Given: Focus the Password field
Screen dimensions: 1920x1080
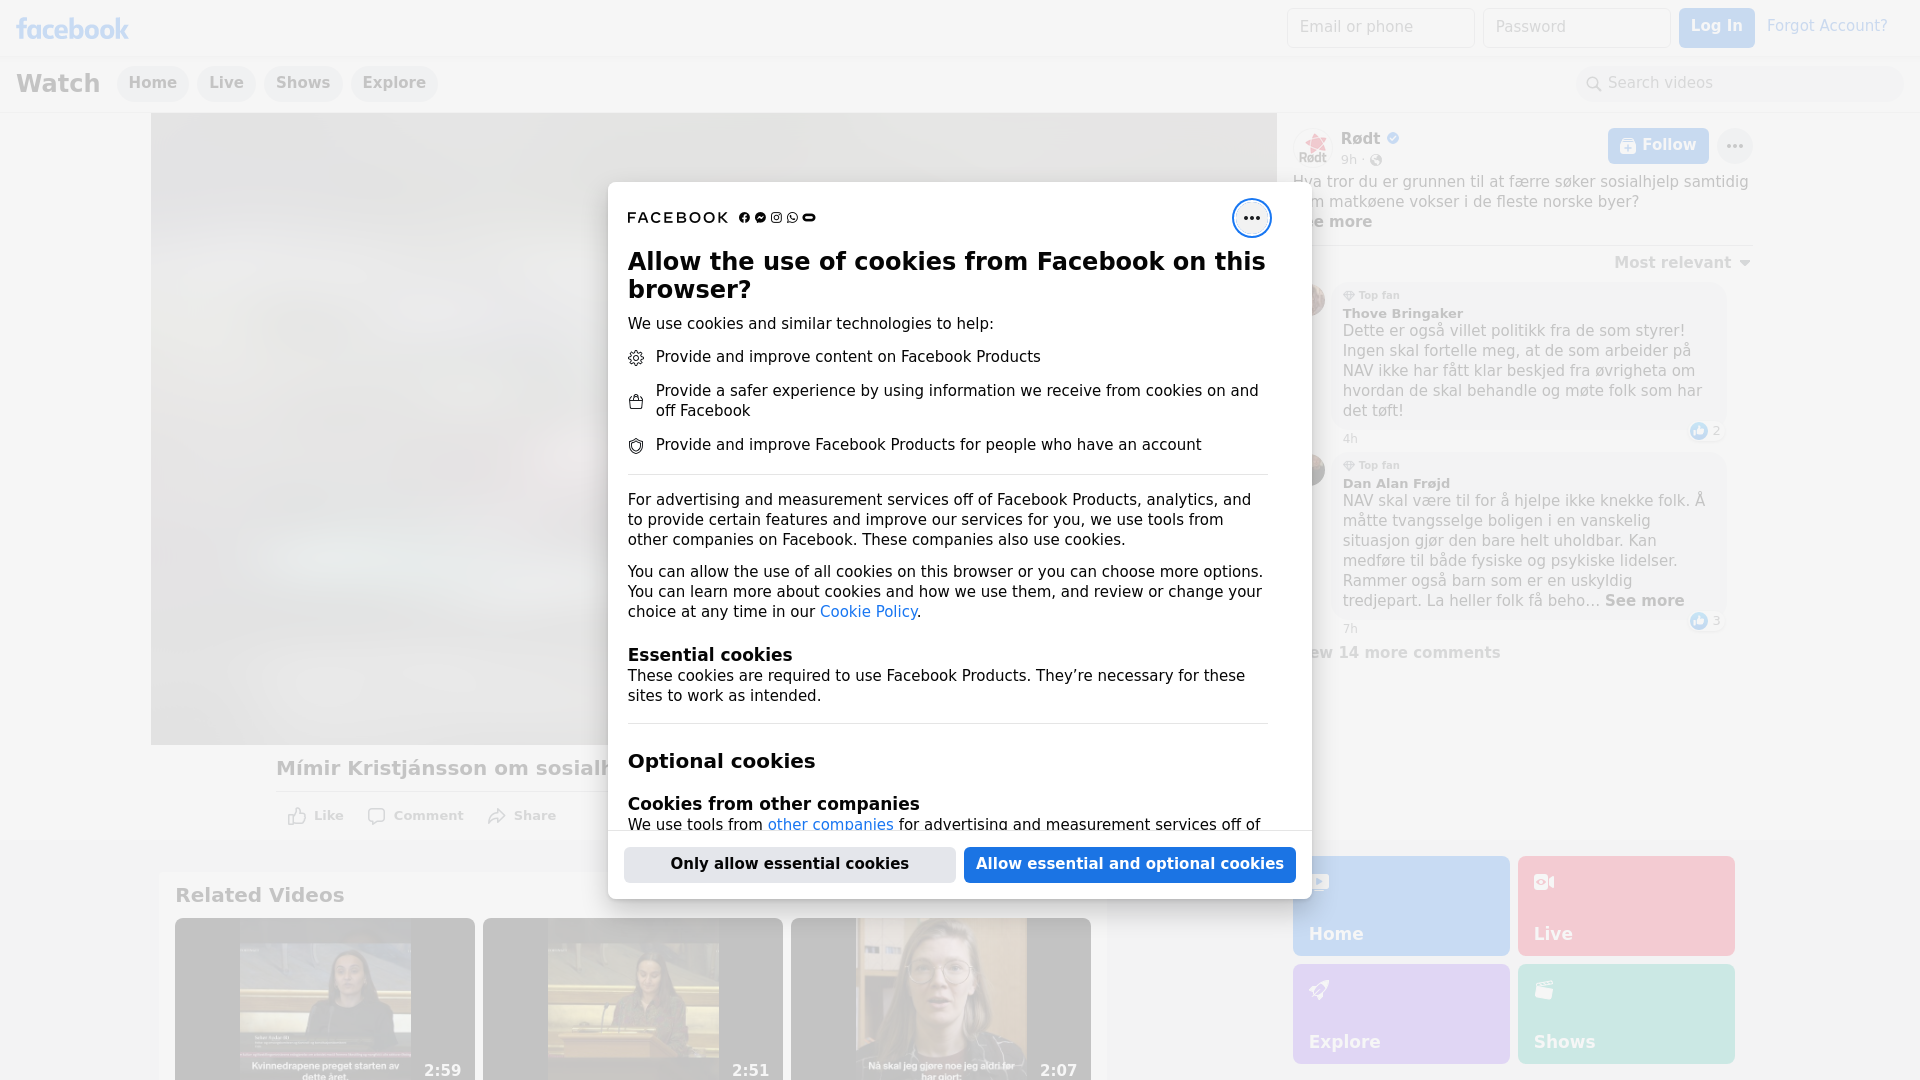Looking at the screenshot, I should pyautogui.click(x=1577, y=28).
